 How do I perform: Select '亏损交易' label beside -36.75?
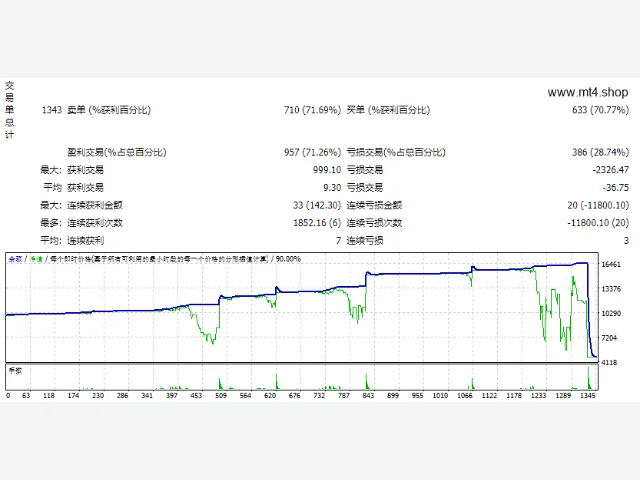pos(365,188)
